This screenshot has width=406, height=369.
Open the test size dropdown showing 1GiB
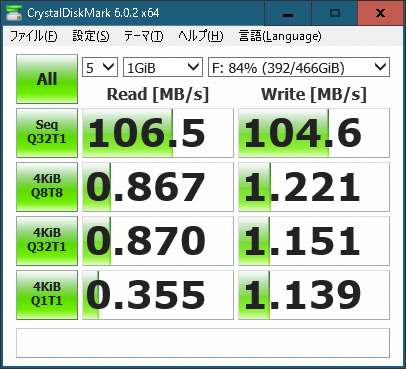(163, 68)
